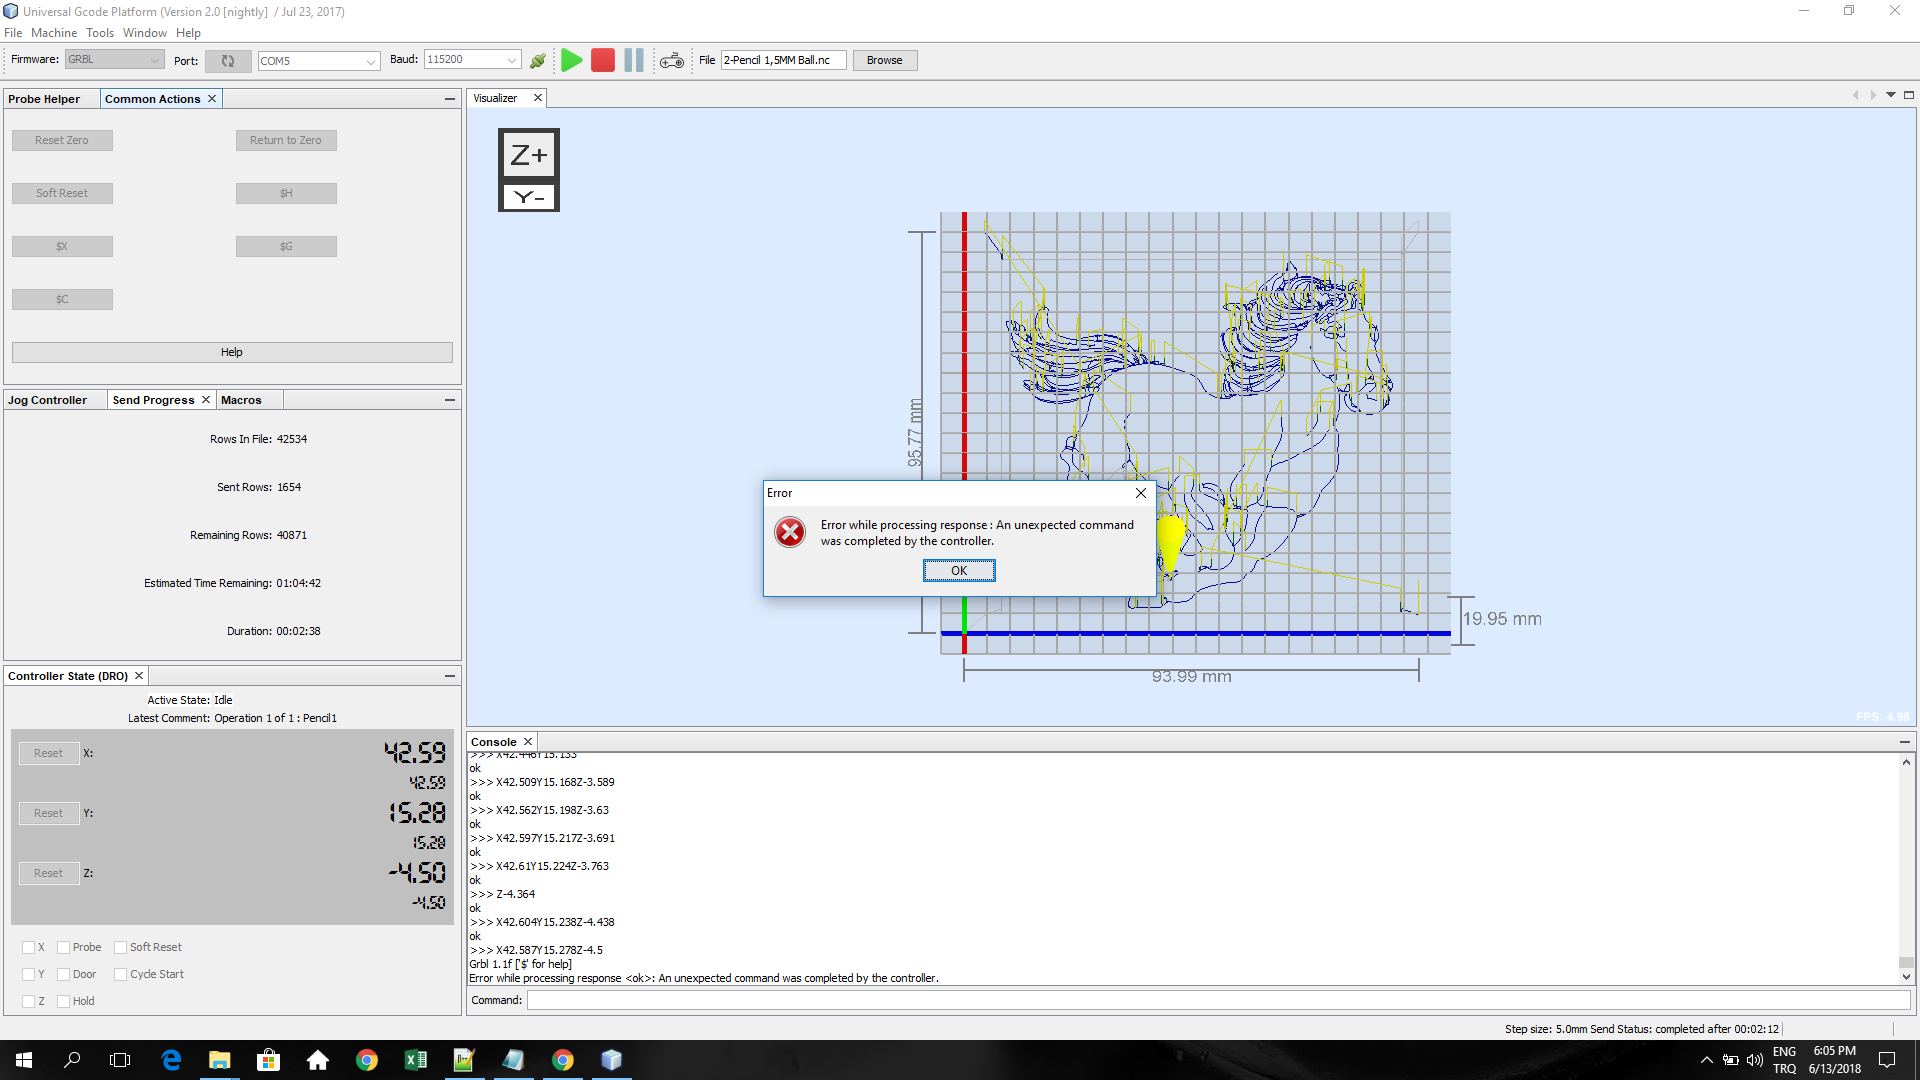The image size is (1920, 1080).
Task: Click the Reset Zero button
Action: pos(62,140)
